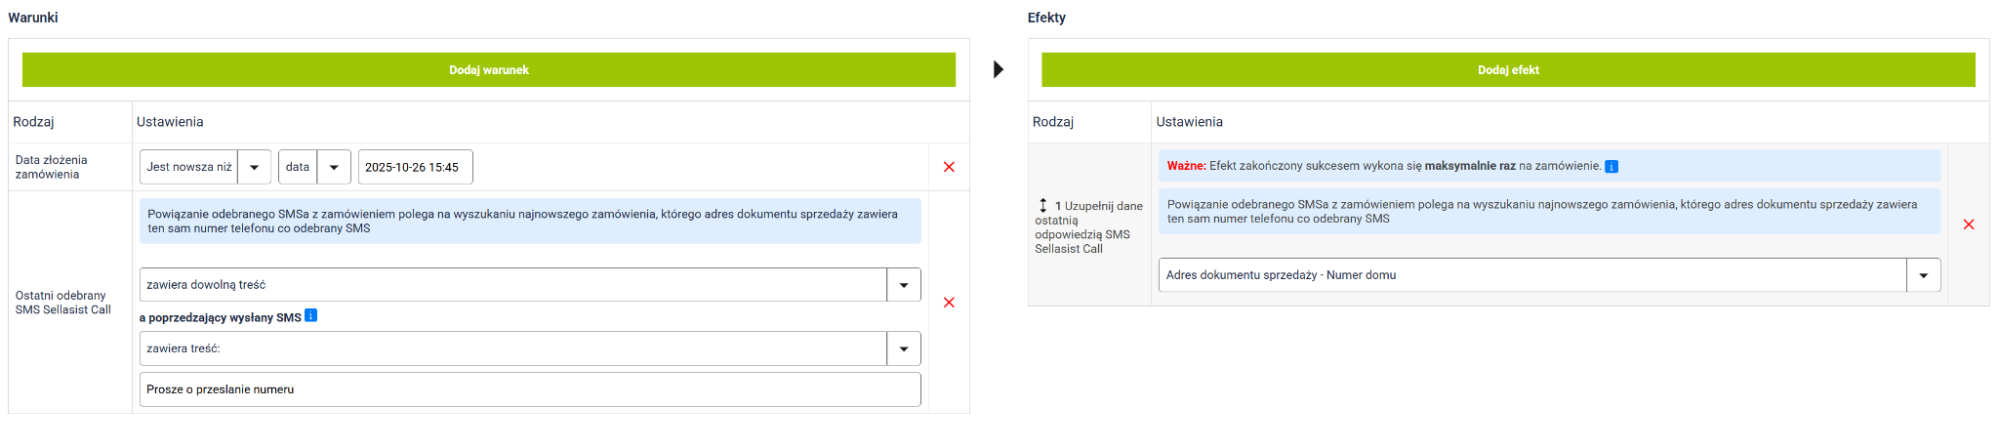
Task: Open the zawiera dowolną treść dropdown
Action: pos(903,285)
